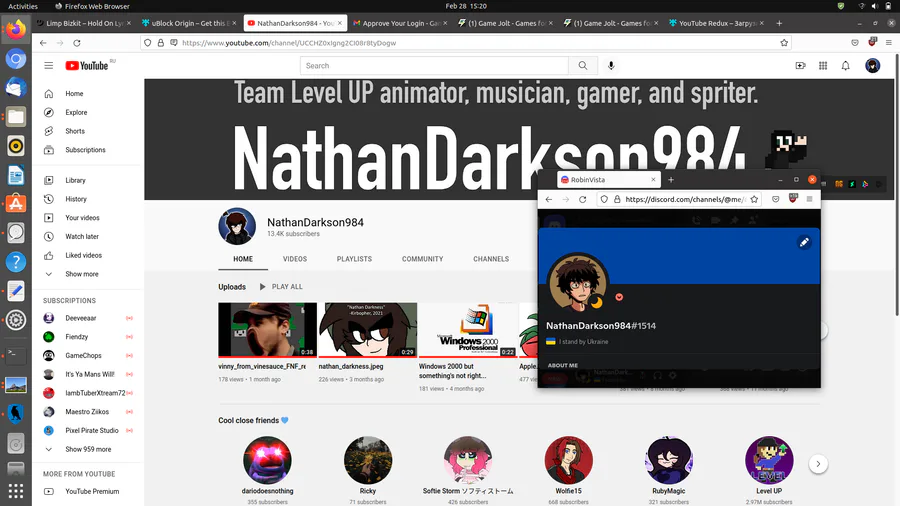This screenshot has width=900, height=506.
Task: Open the create video camera icon
Action: tap(800, 65)
